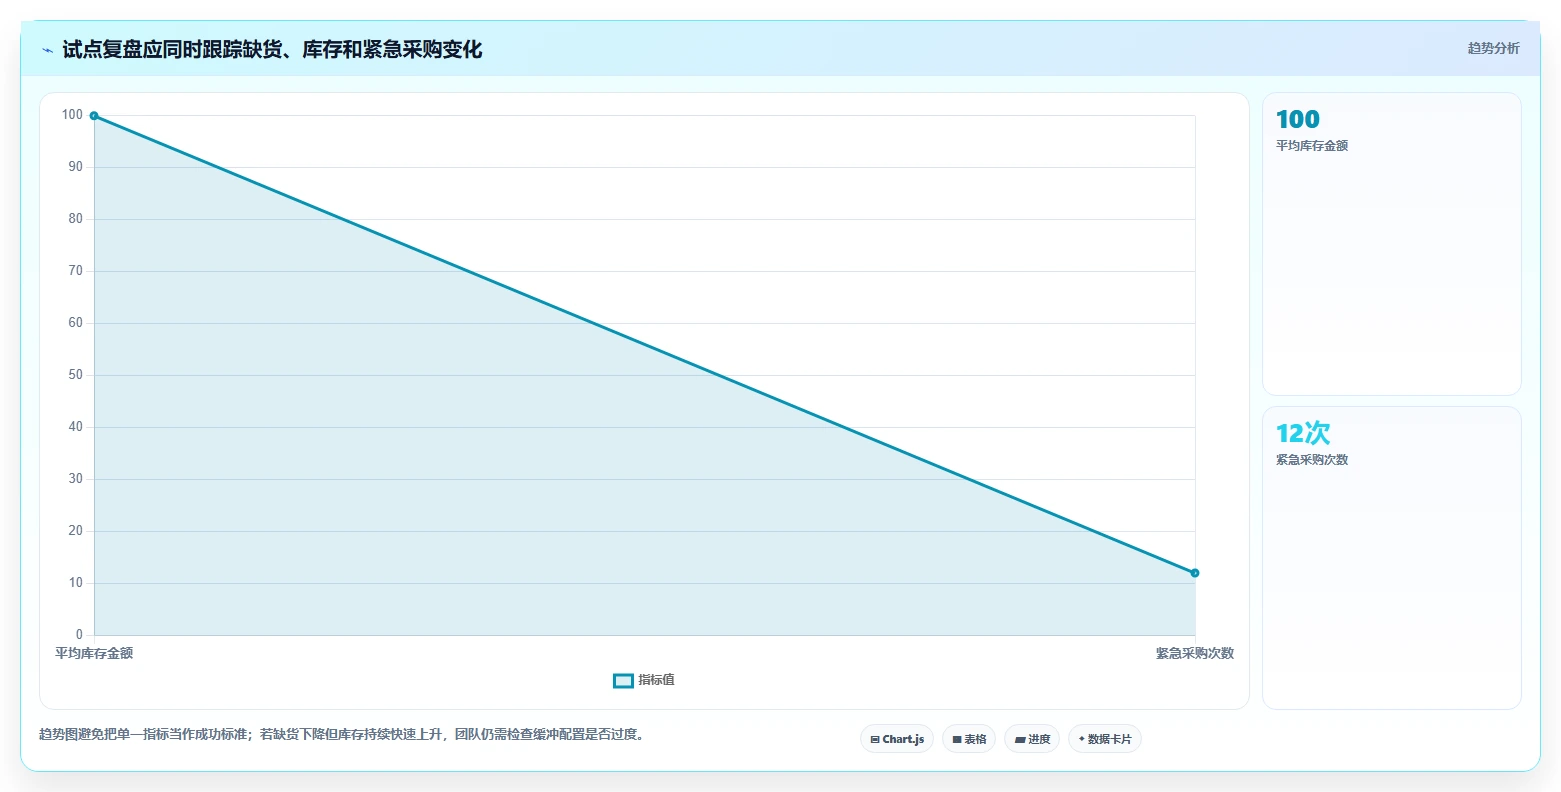
Task: Click the 紧急采购次数 x-axis label
Action: click(x=1195, y=653)
